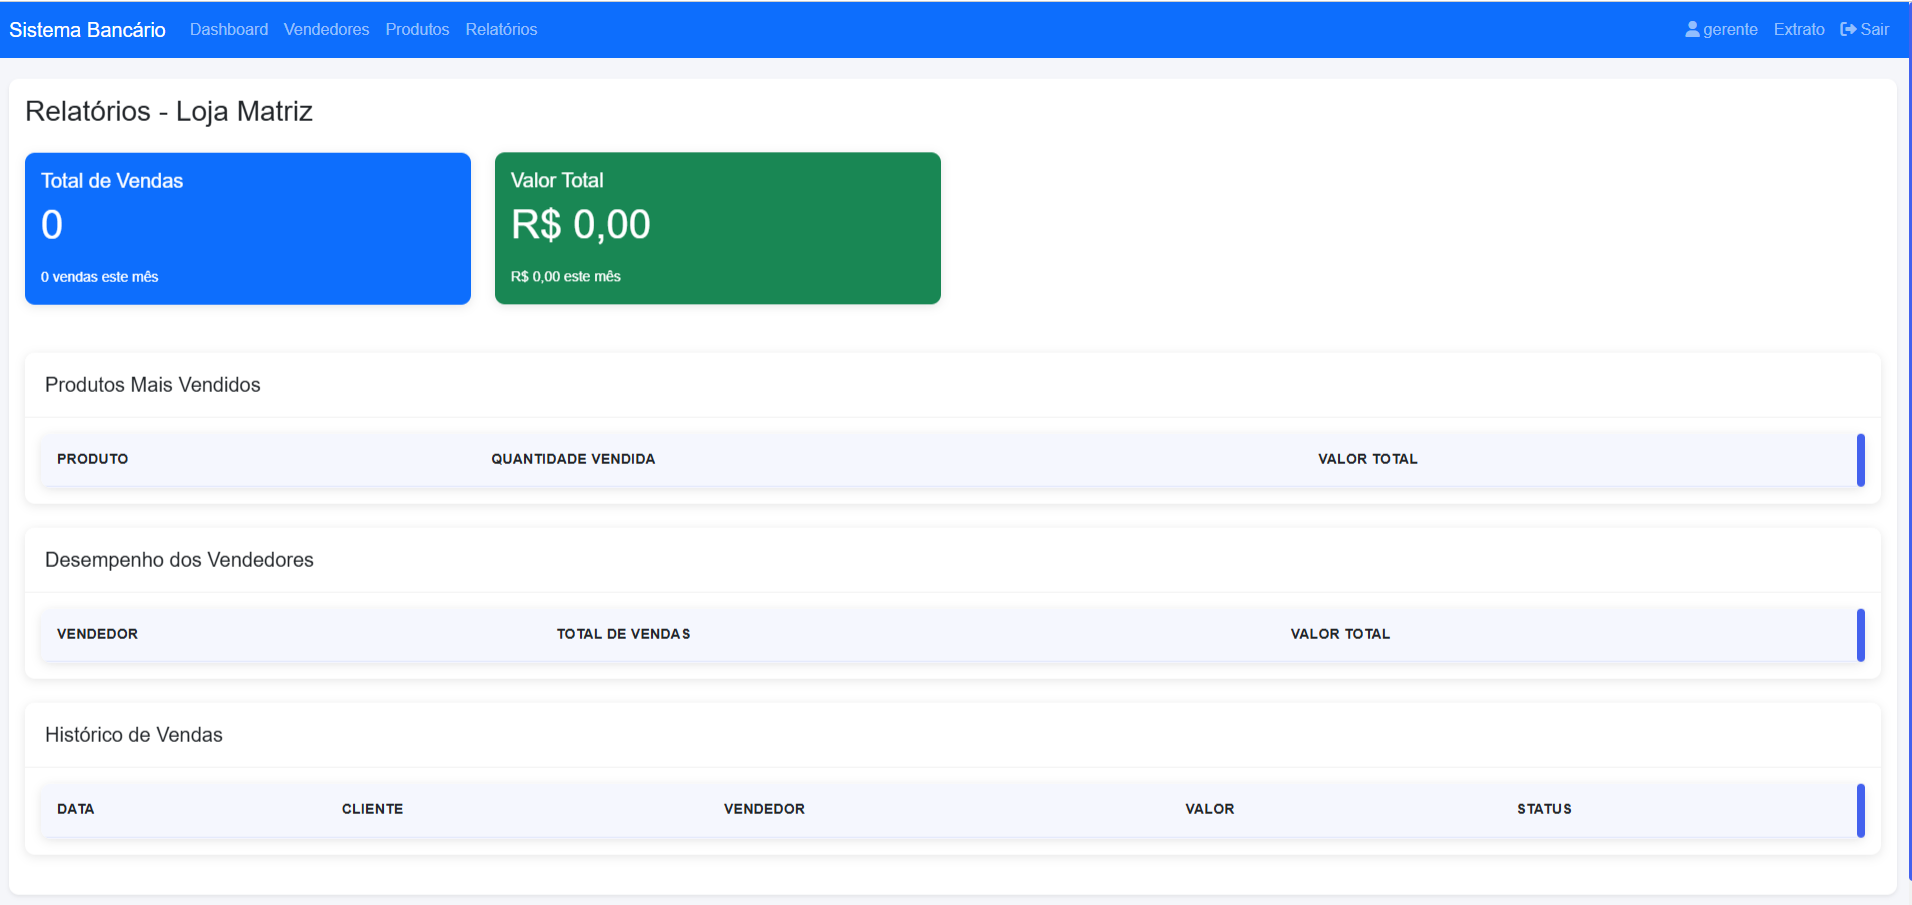Click the Data column header
1912x905 pixels.
(x=76, y=809)
